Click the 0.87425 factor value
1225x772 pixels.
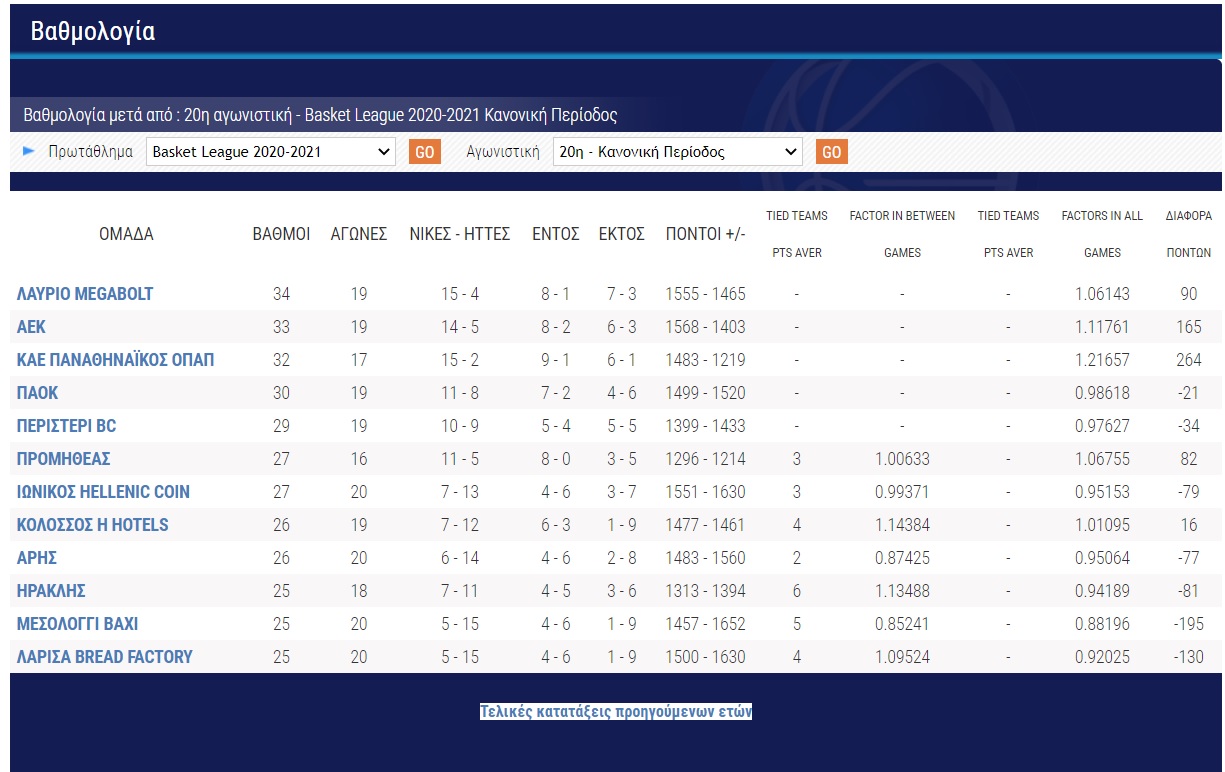[902, 558]
